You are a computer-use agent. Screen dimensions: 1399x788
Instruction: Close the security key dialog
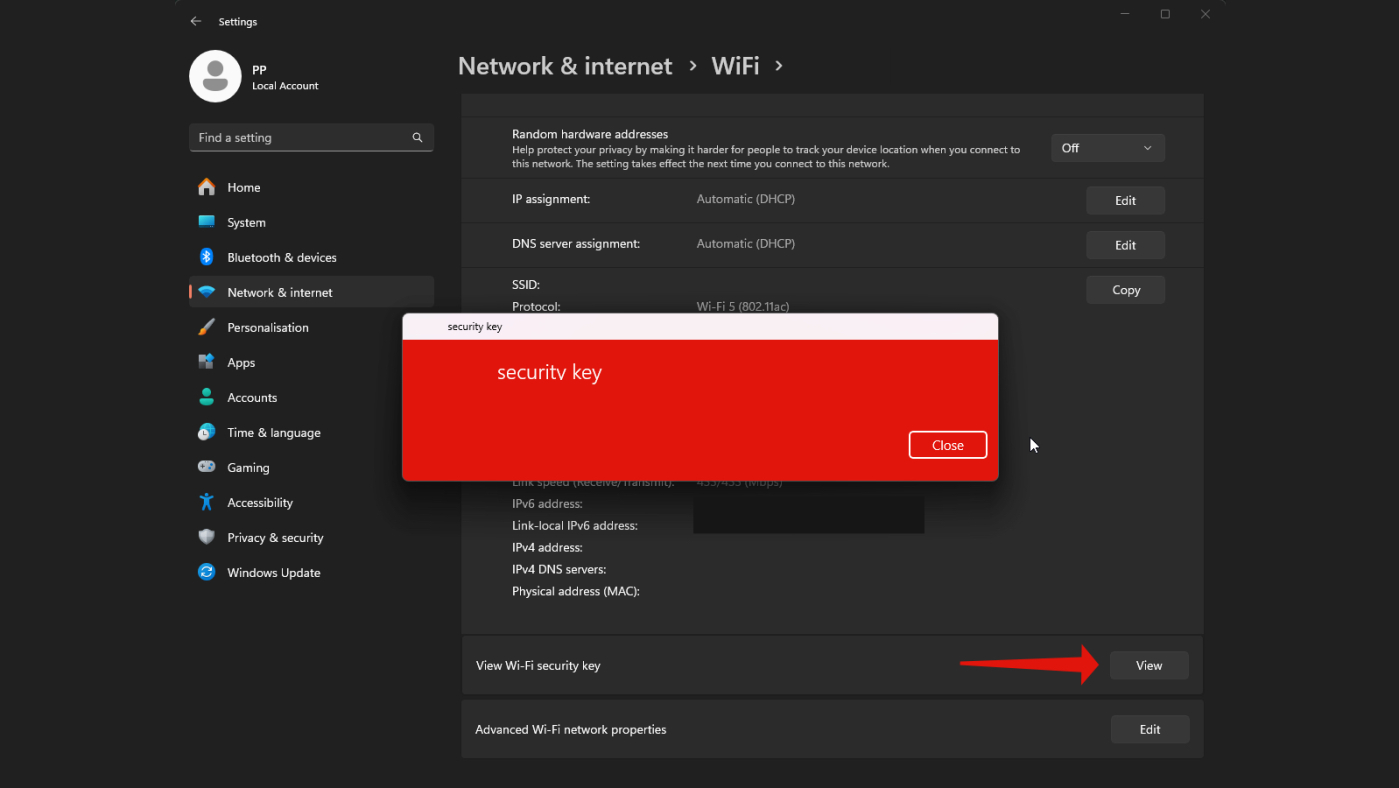point(947,444)
